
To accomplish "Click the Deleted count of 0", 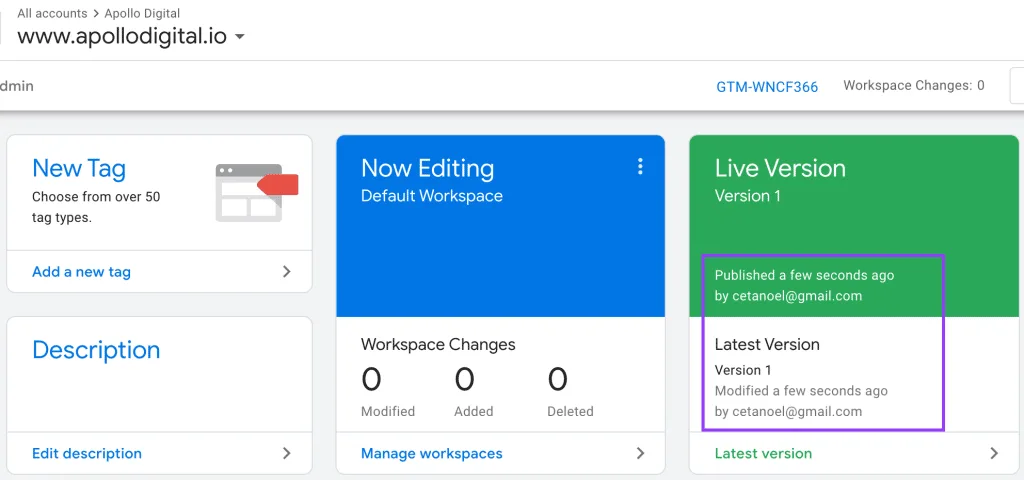I will [x=558, y=379].
